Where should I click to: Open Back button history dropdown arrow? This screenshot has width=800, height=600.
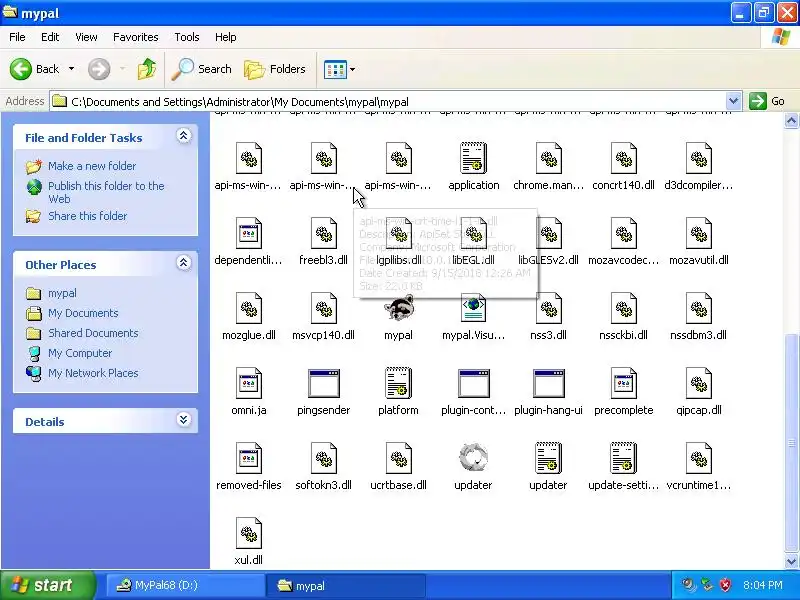[x=71, y=69]
